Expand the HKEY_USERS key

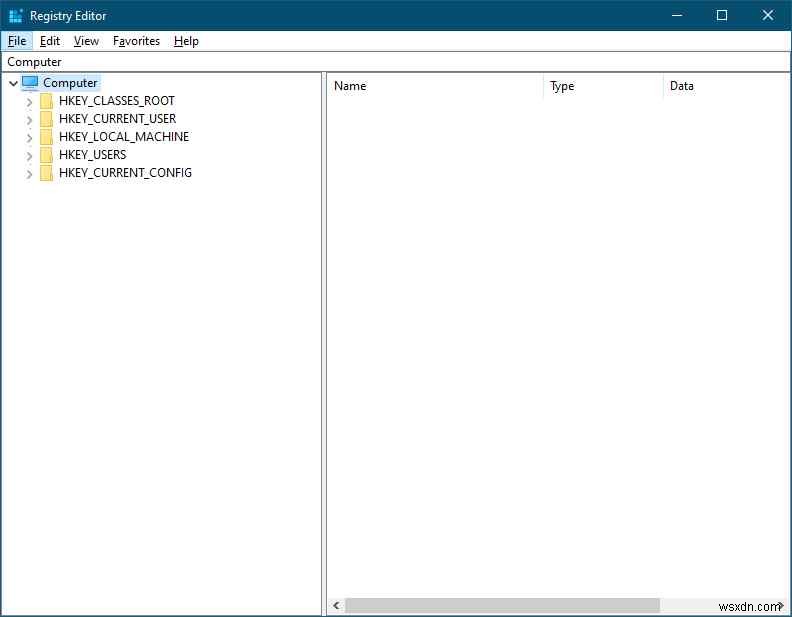point(29,156)
